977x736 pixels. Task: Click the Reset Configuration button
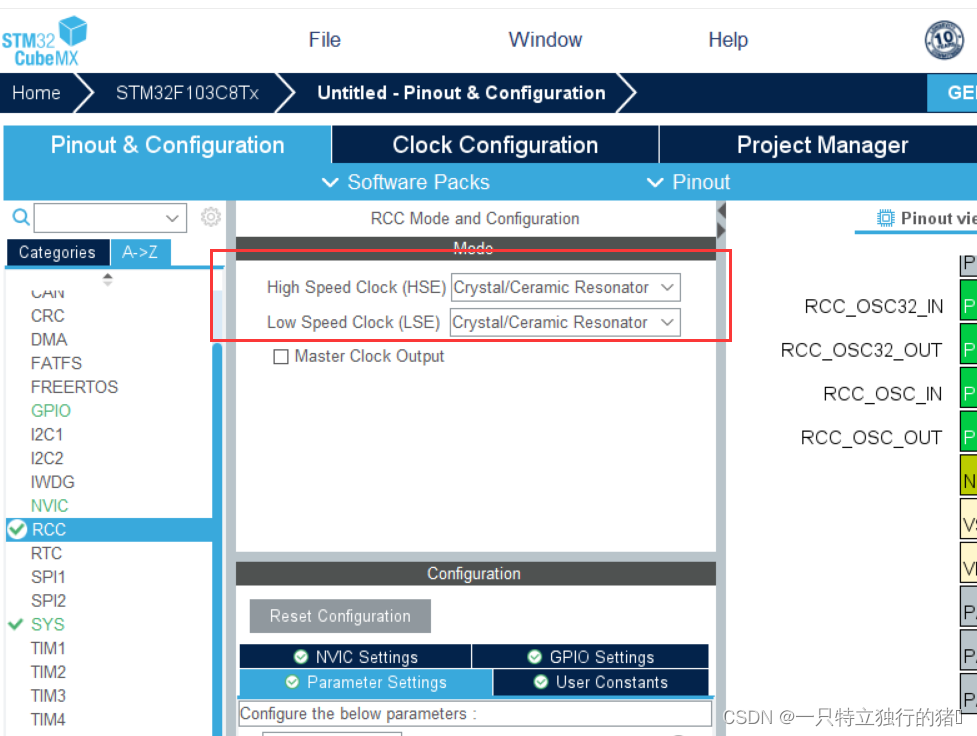click(x=340, y=616)
